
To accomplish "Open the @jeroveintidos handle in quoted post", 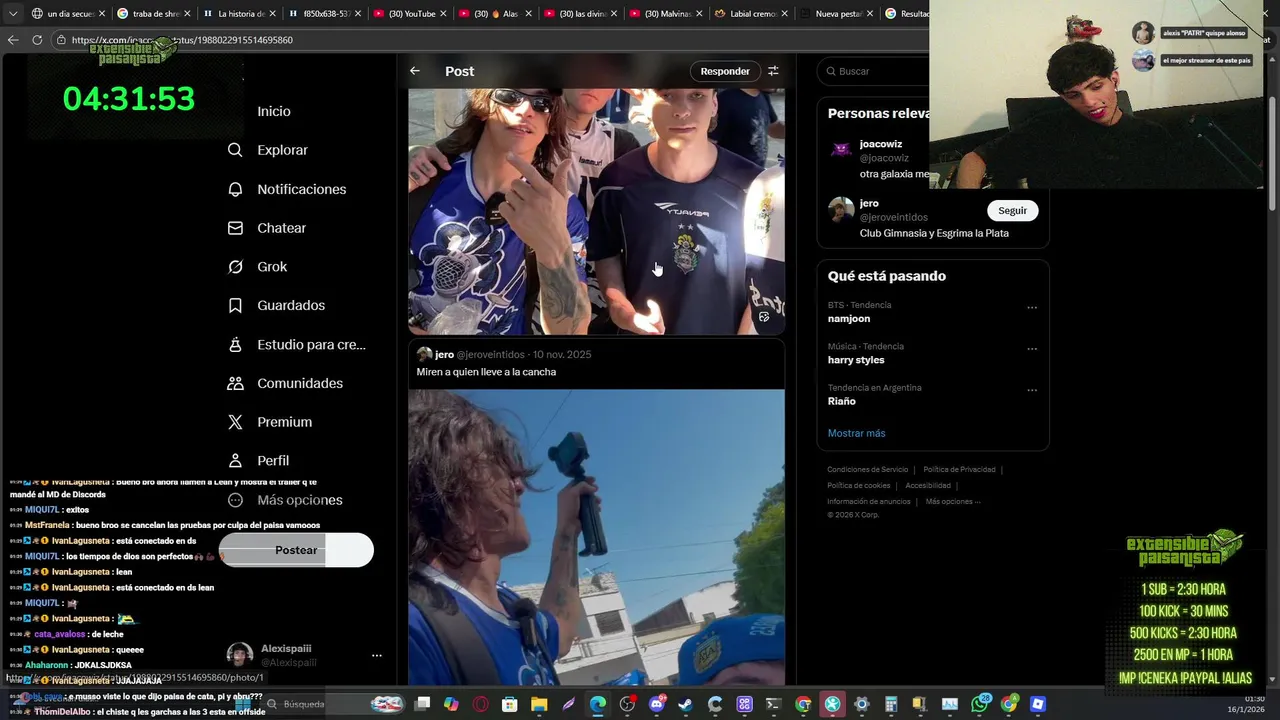I will tap(491, 355).
